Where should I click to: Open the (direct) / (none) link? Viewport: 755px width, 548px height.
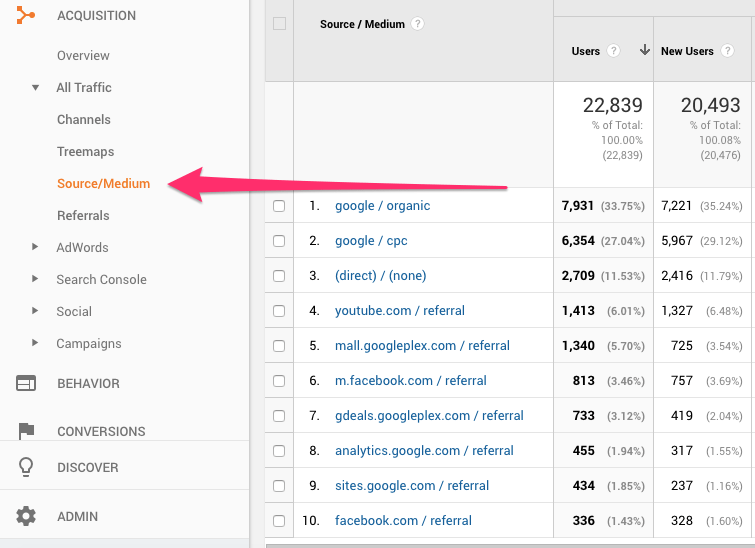pyautogui.click(x=380, y=276)
